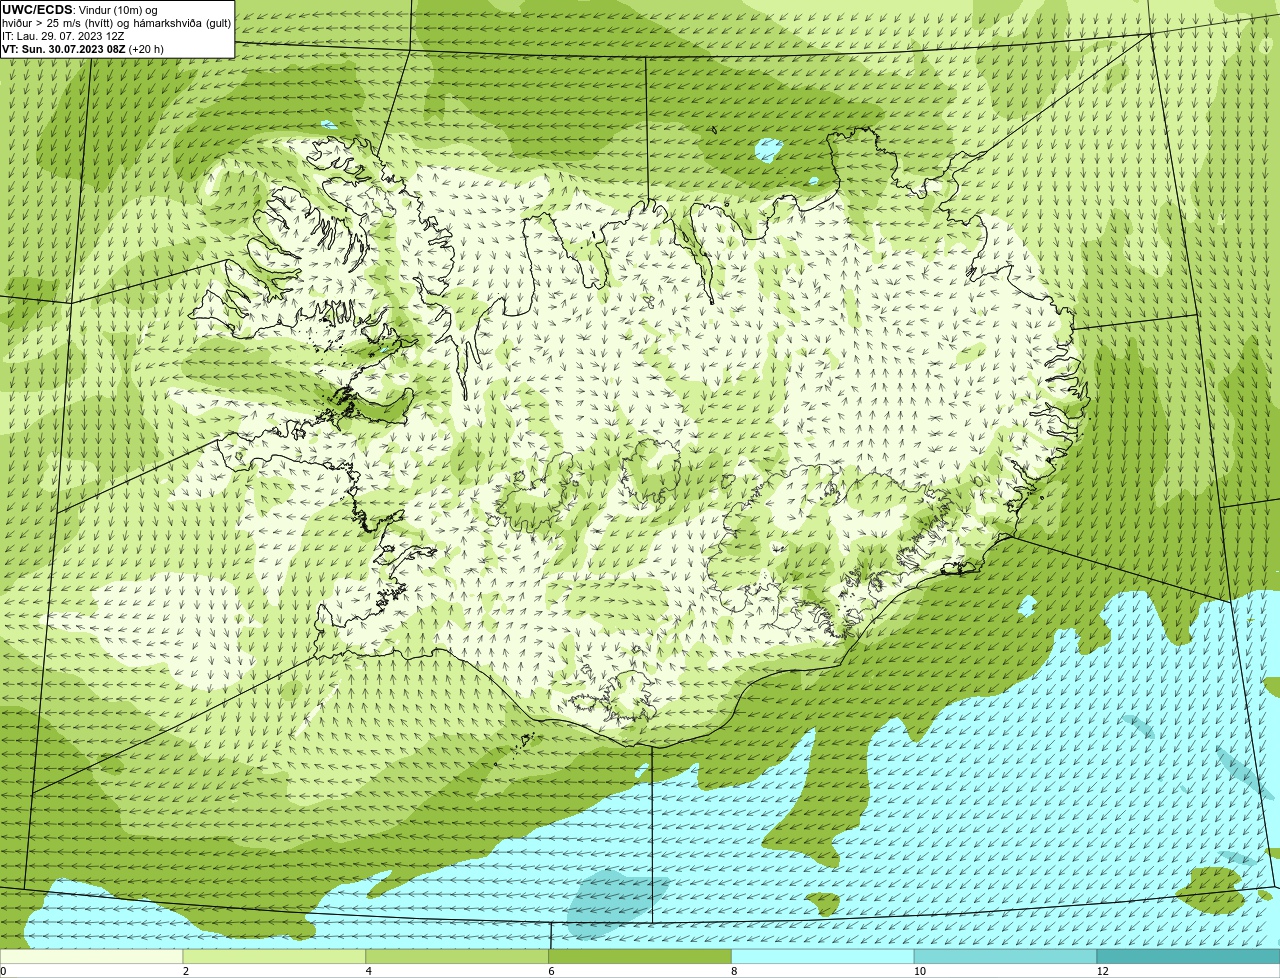Viewport: 1280px width, 978px height.
Task: Click the legend scale label "2"
Action: coord(185,971)
